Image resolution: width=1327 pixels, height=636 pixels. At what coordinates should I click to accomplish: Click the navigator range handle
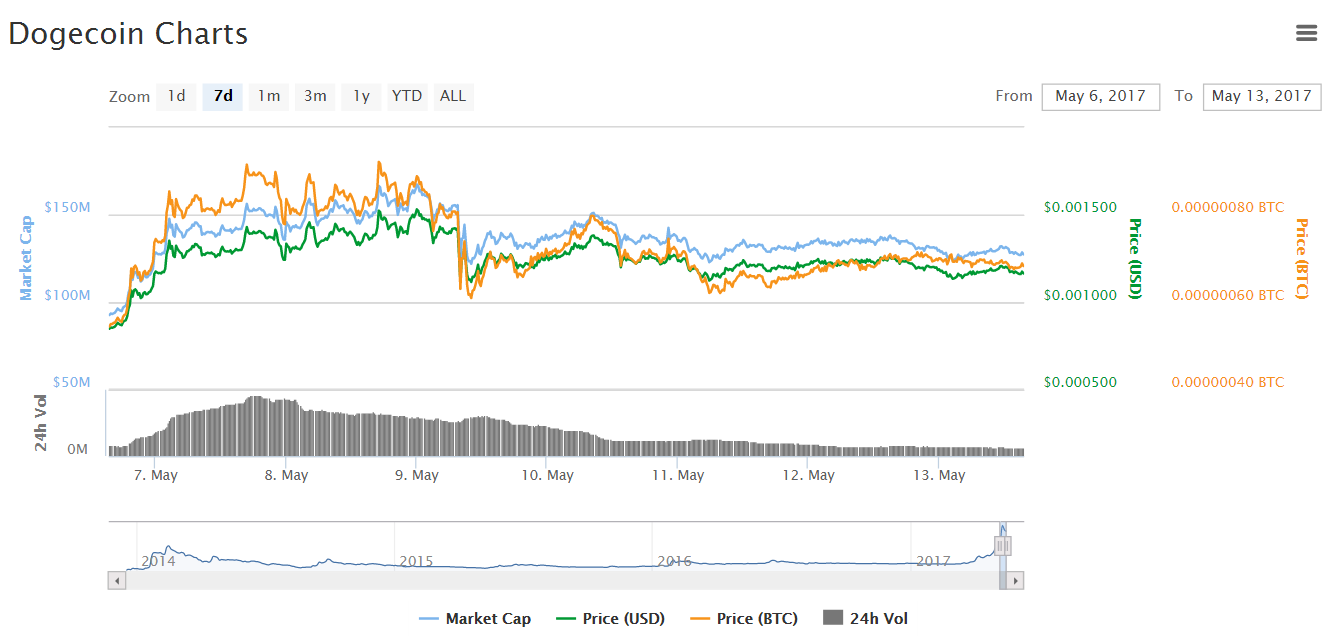coord(1003,546)
